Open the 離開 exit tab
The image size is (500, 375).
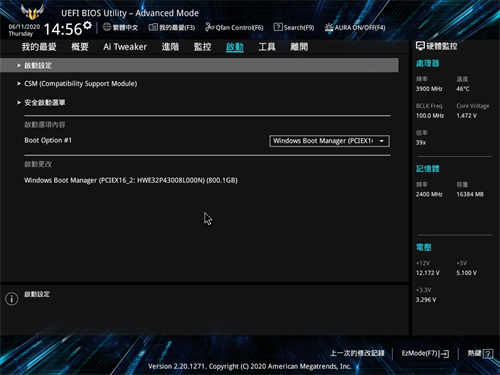(x=299, y=47)
